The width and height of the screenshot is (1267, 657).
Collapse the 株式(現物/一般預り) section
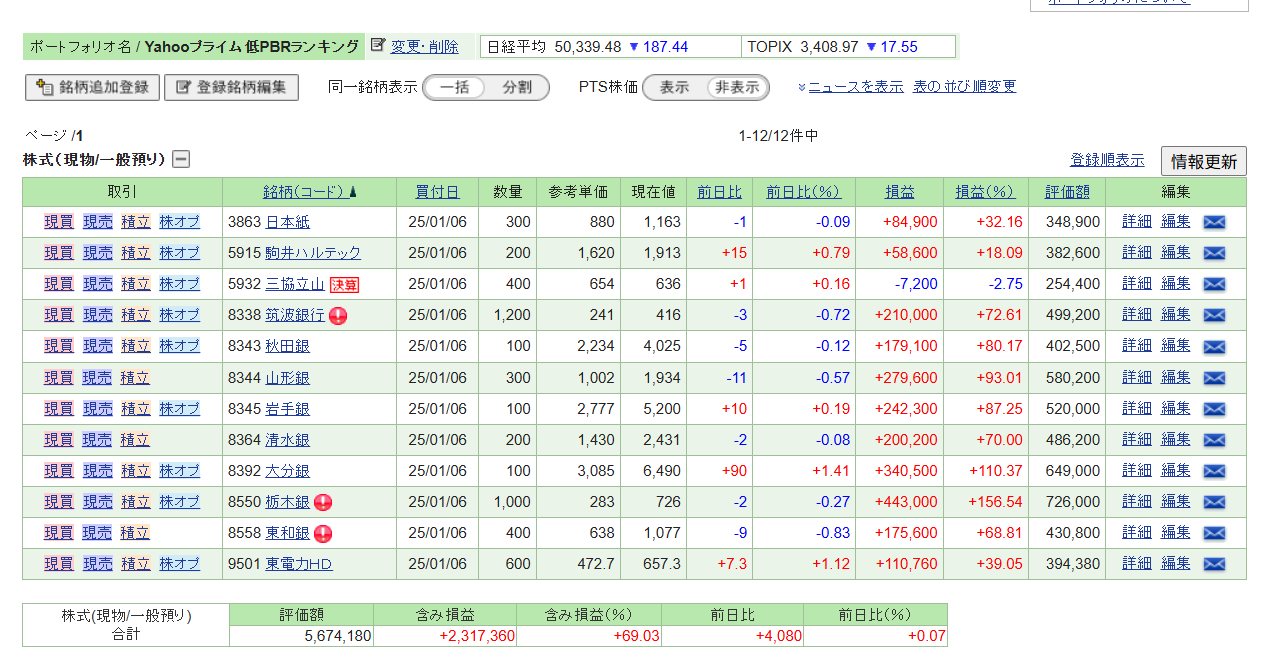tap(181, 159)
